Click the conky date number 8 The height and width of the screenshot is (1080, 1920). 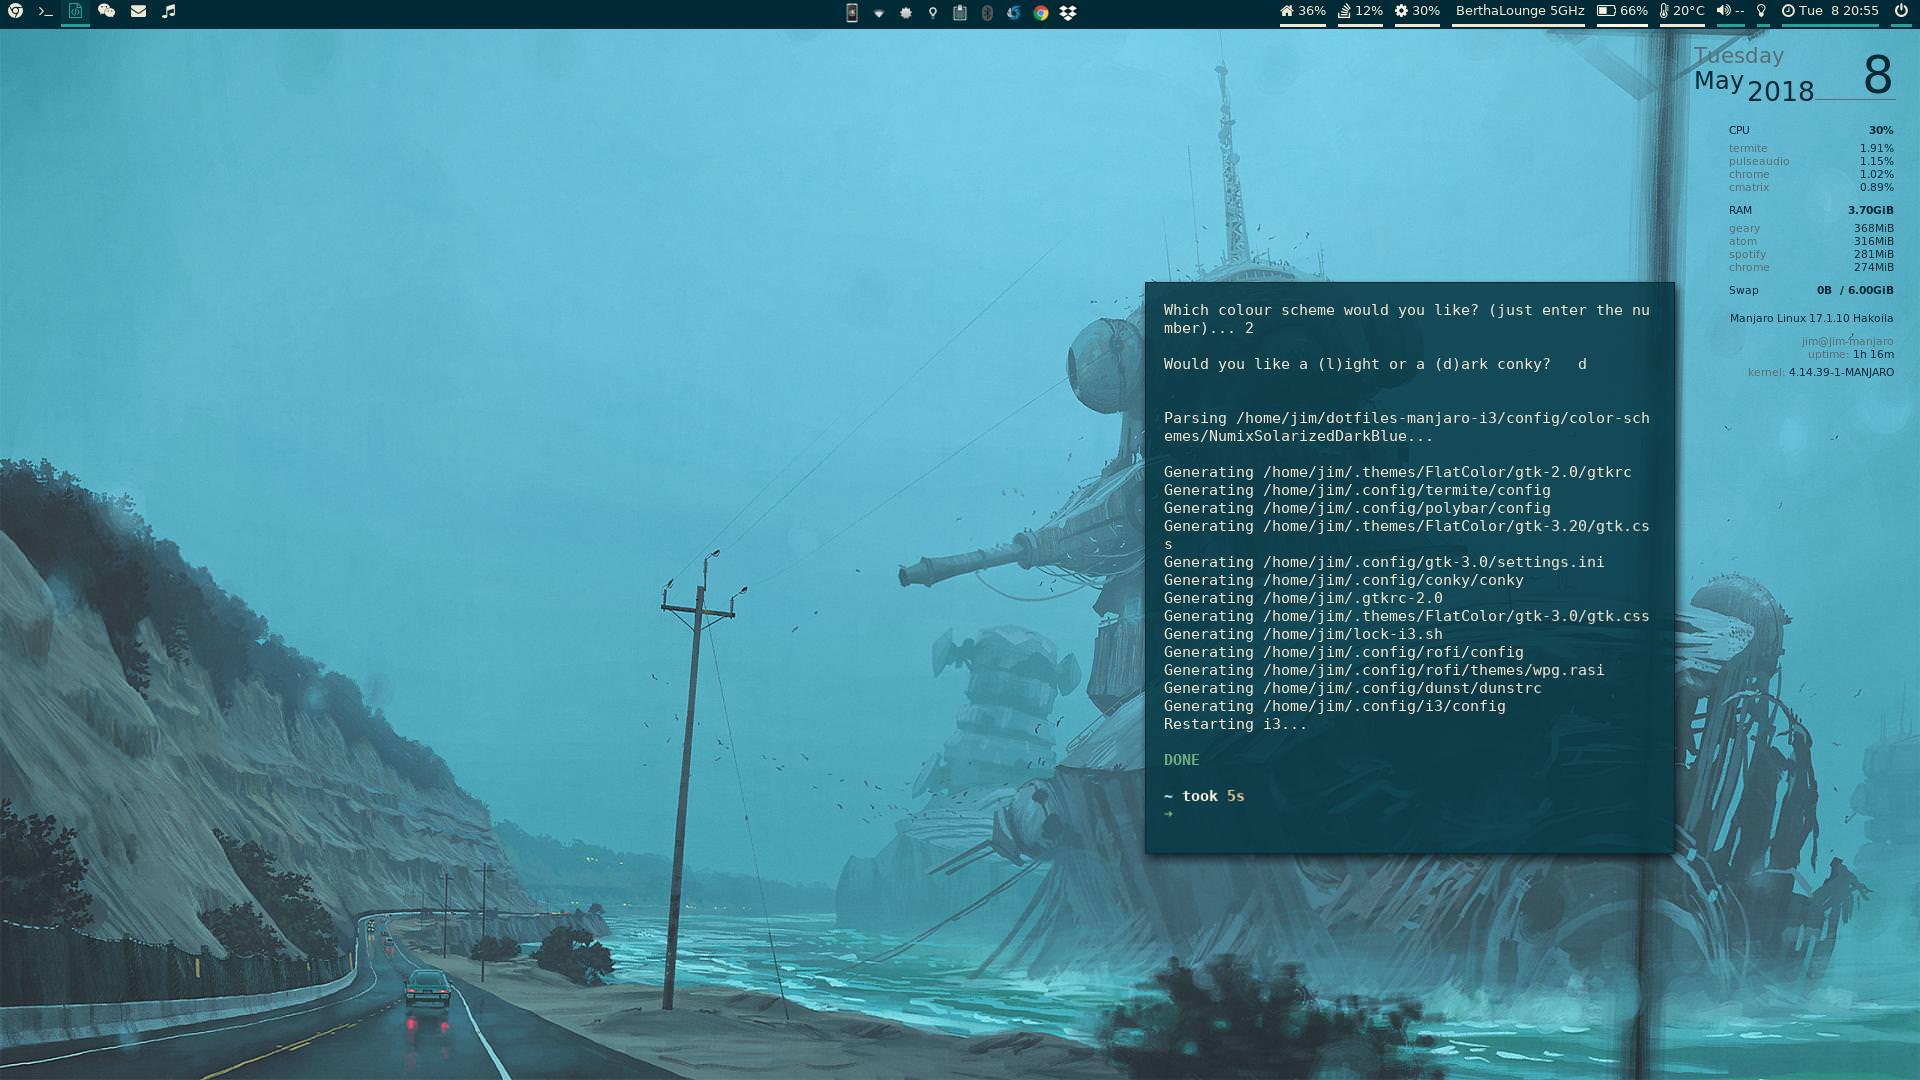tap(1877, 75)
